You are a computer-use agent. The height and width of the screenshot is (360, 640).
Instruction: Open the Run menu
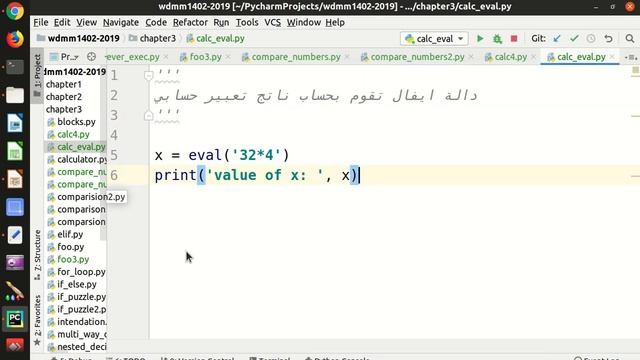(x=221, y=22)
